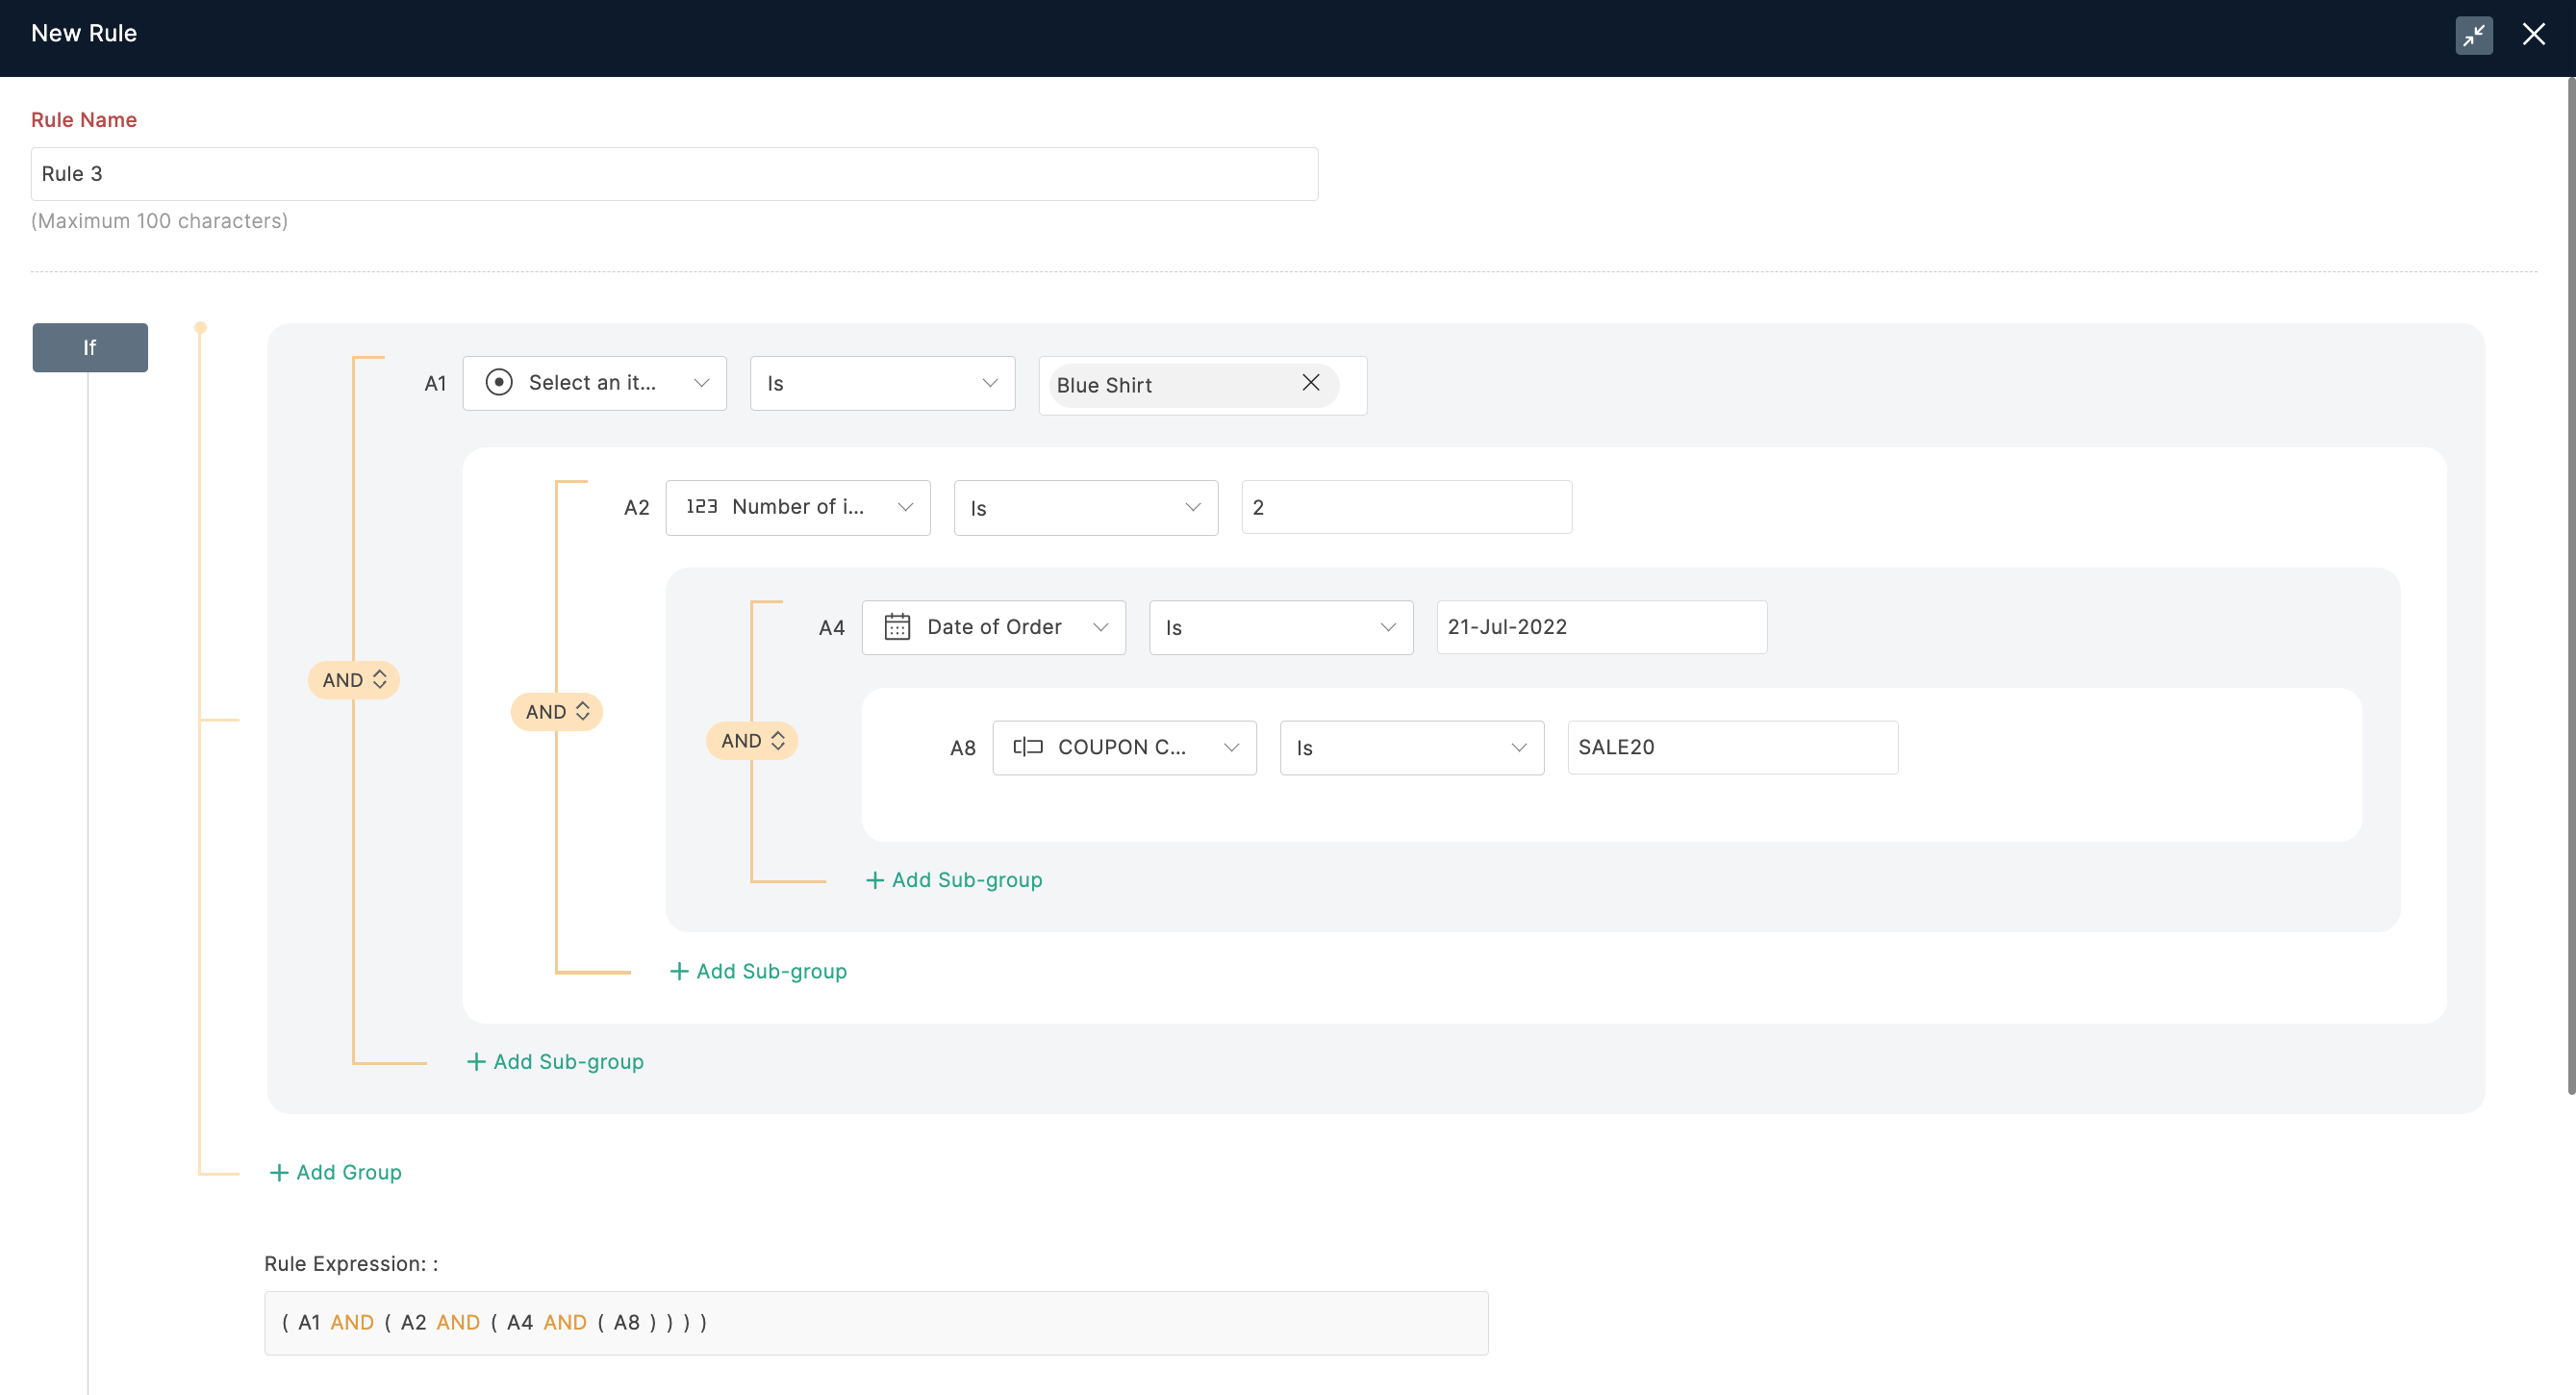Click Add Sub-group under the A2 group
2576x1395 pixels.
[555, 1061]
